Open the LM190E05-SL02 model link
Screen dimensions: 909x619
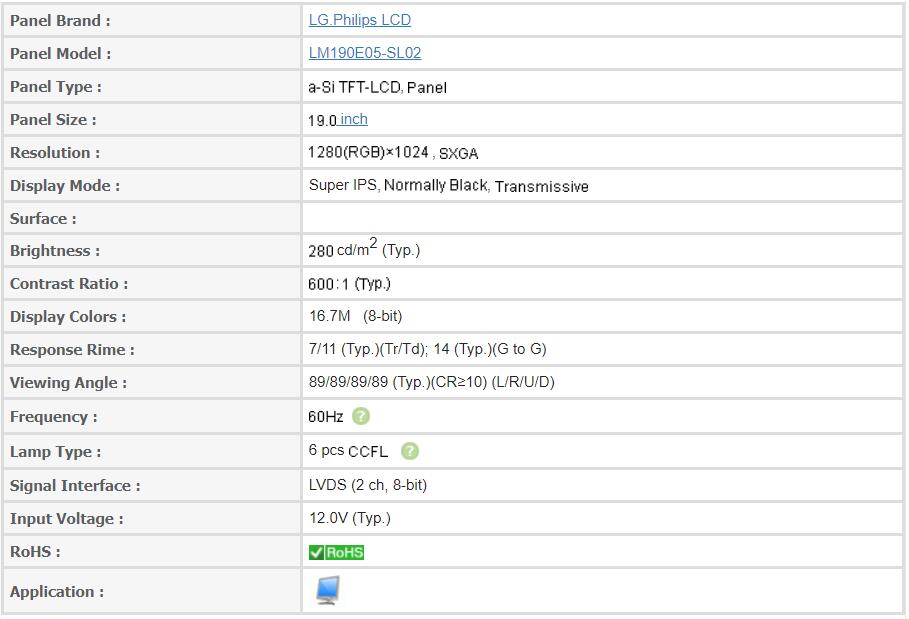365,53
